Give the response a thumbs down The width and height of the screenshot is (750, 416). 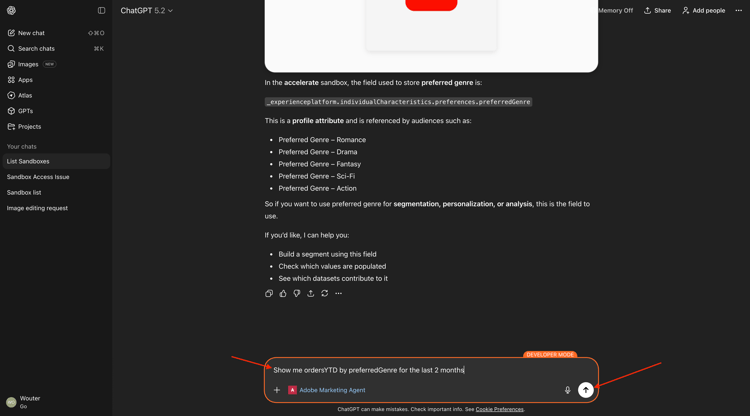pos(297,294)
